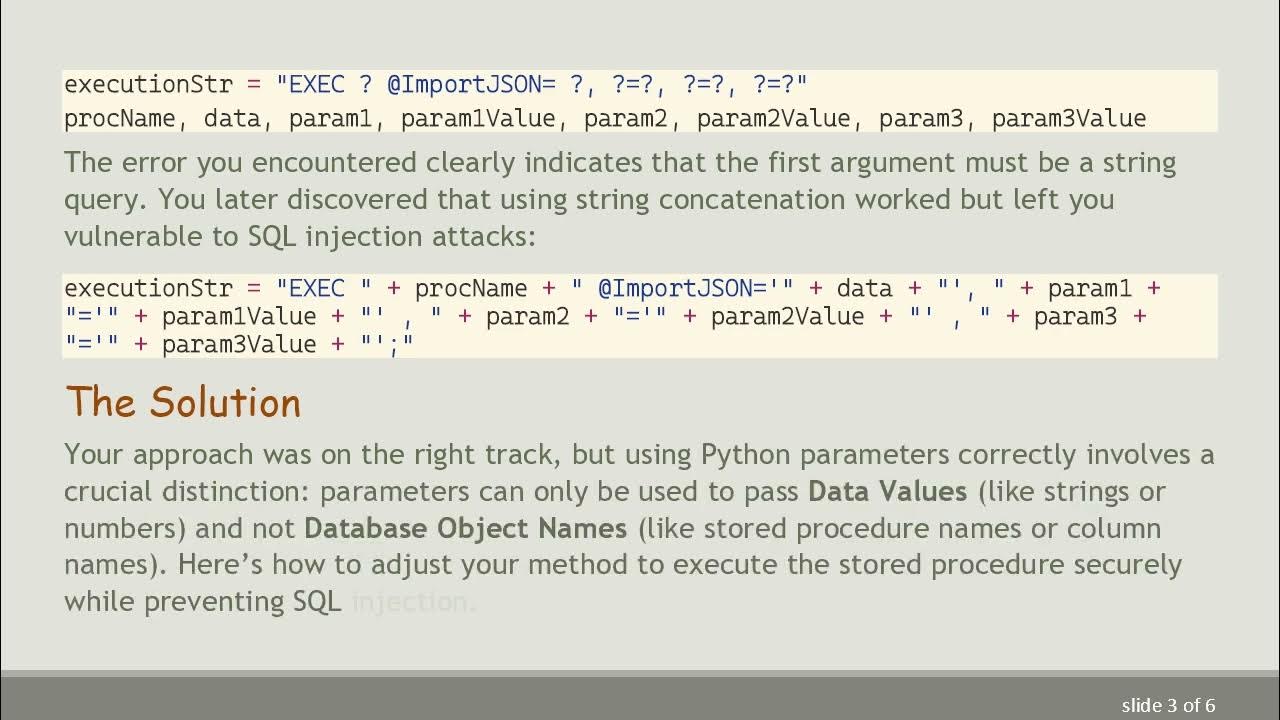Click the bold "Data Values" text
The width and height of the screenshot is (1280, 720).
point(887,492)
